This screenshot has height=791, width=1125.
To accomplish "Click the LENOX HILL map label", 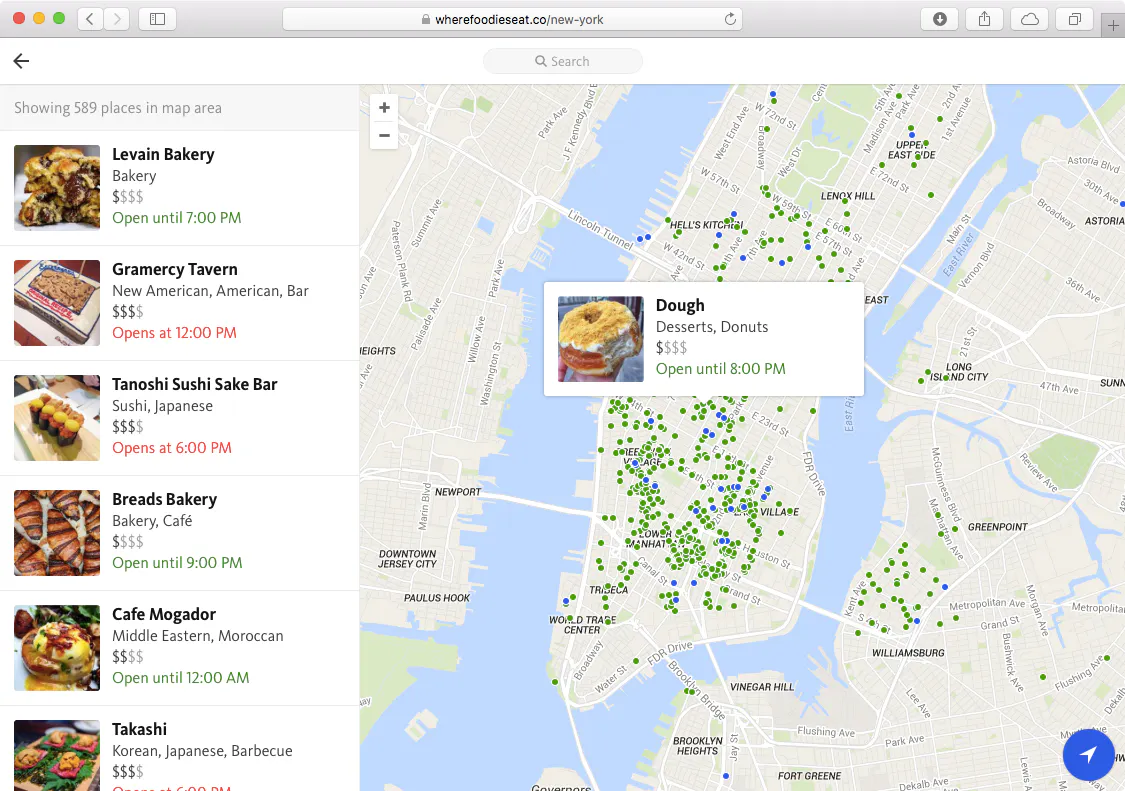I will [x=848, y=196].
